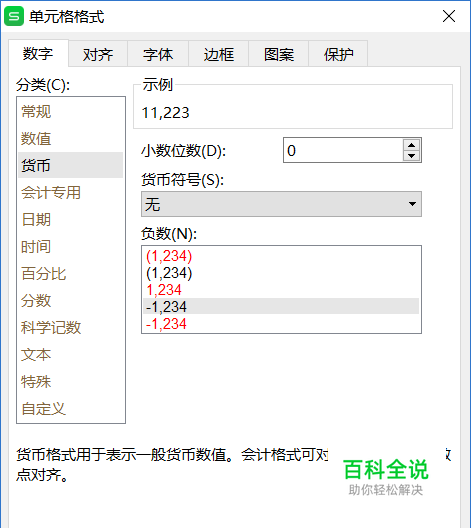Image resolution: width=471 pixels, height=528 pixels.
Task: Switch to the 边框 tab
Action: (218, 54)
